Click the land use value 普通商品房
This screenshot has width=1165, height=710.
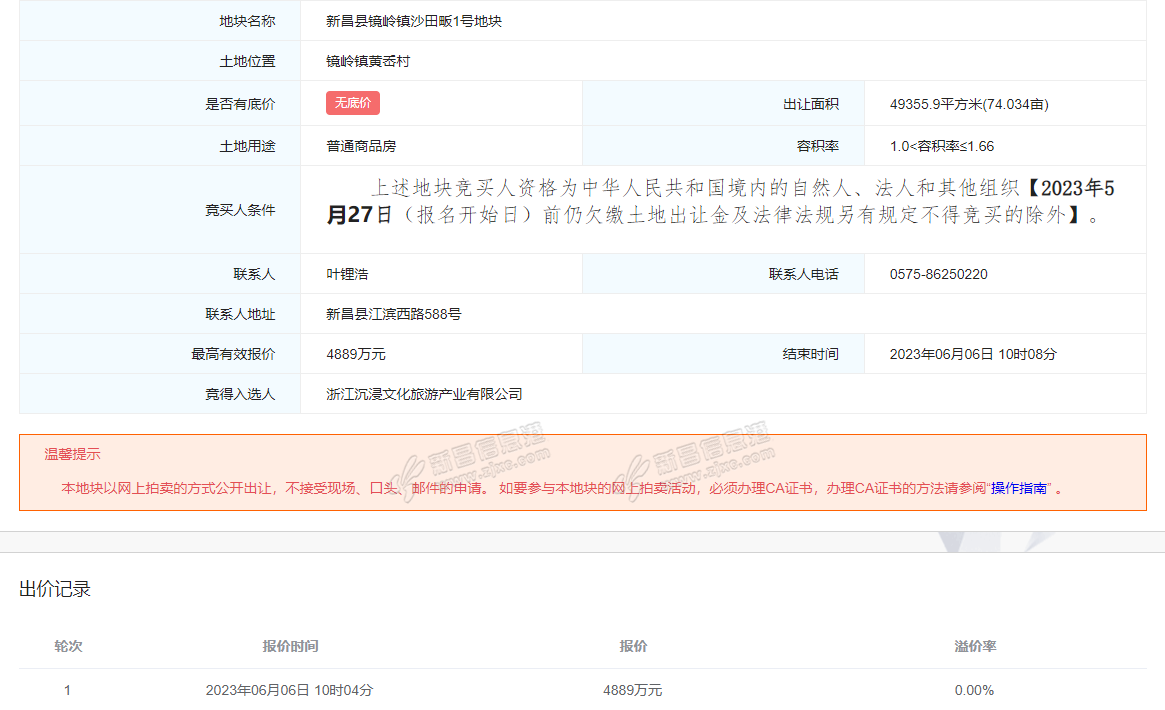pos(361,146)
